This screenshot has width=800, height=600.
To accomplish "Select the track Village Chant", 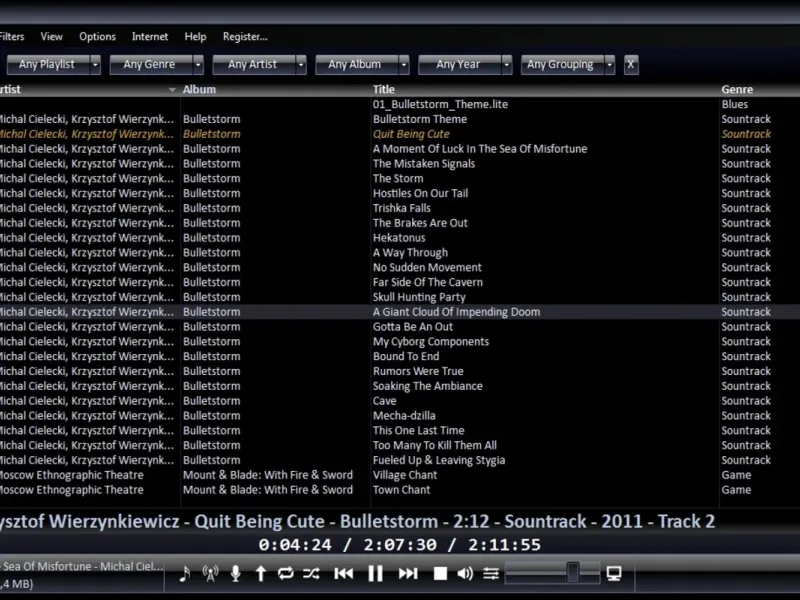I will [x=405, y=475].
